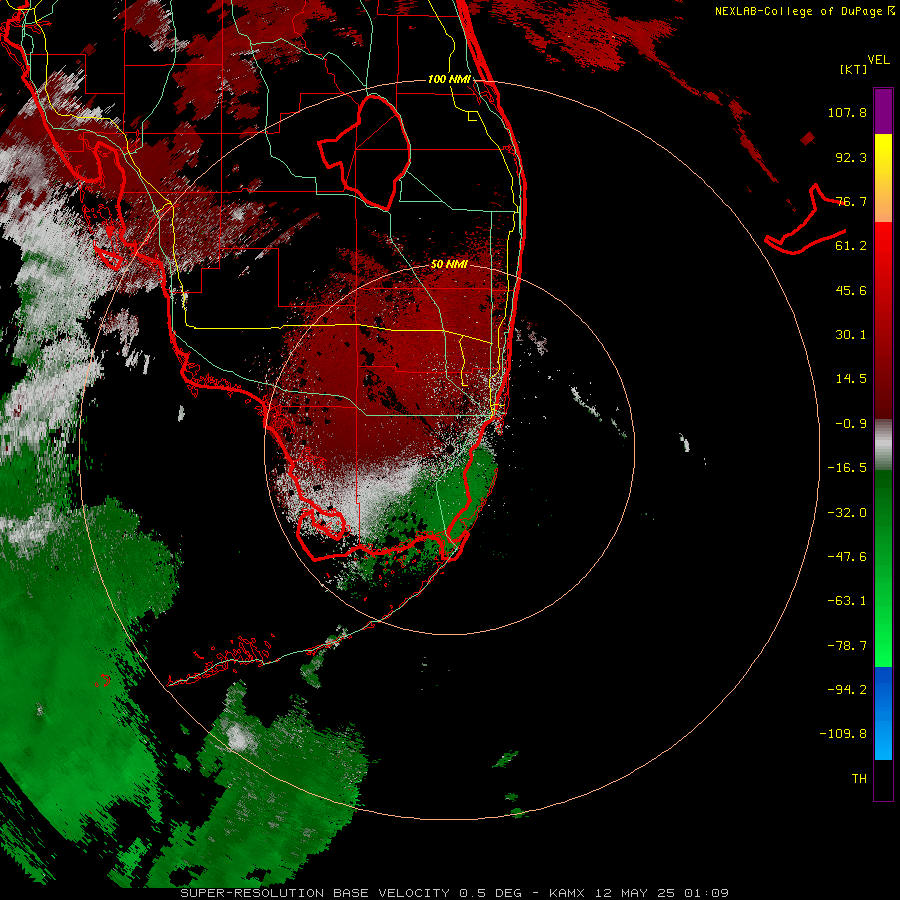Click the 100 NMI range ring label

click(449, 79)
